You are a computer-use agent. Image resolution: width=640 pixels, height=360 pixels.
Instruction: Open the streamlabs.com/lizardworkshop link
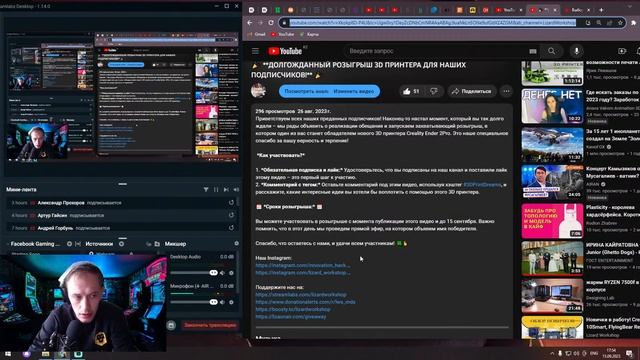[x=301, y=294]
